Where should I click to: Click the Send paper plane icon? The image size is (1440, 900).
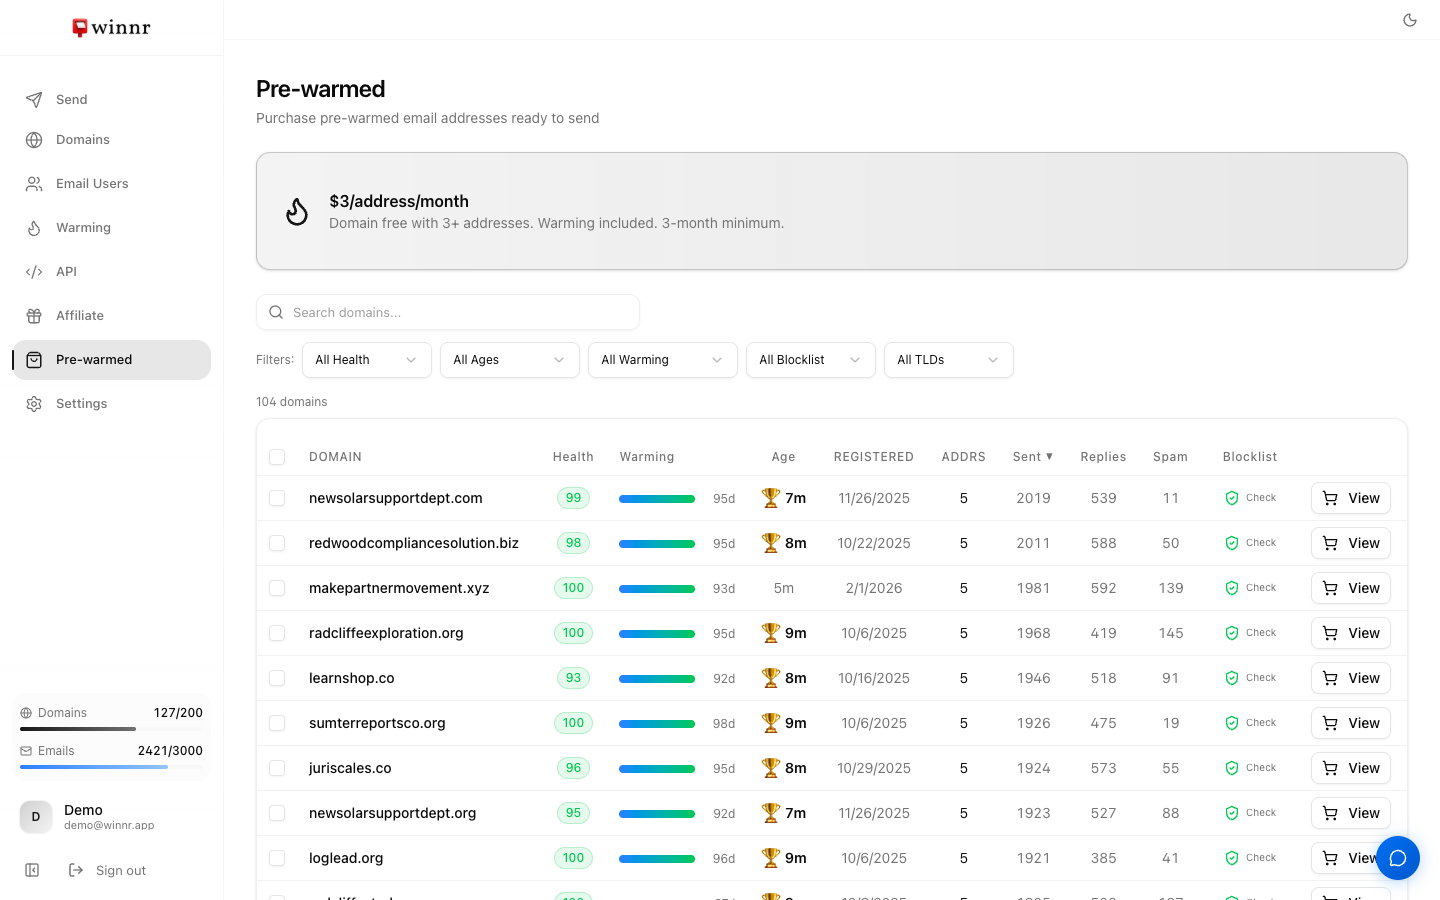[x=34, y=100]
